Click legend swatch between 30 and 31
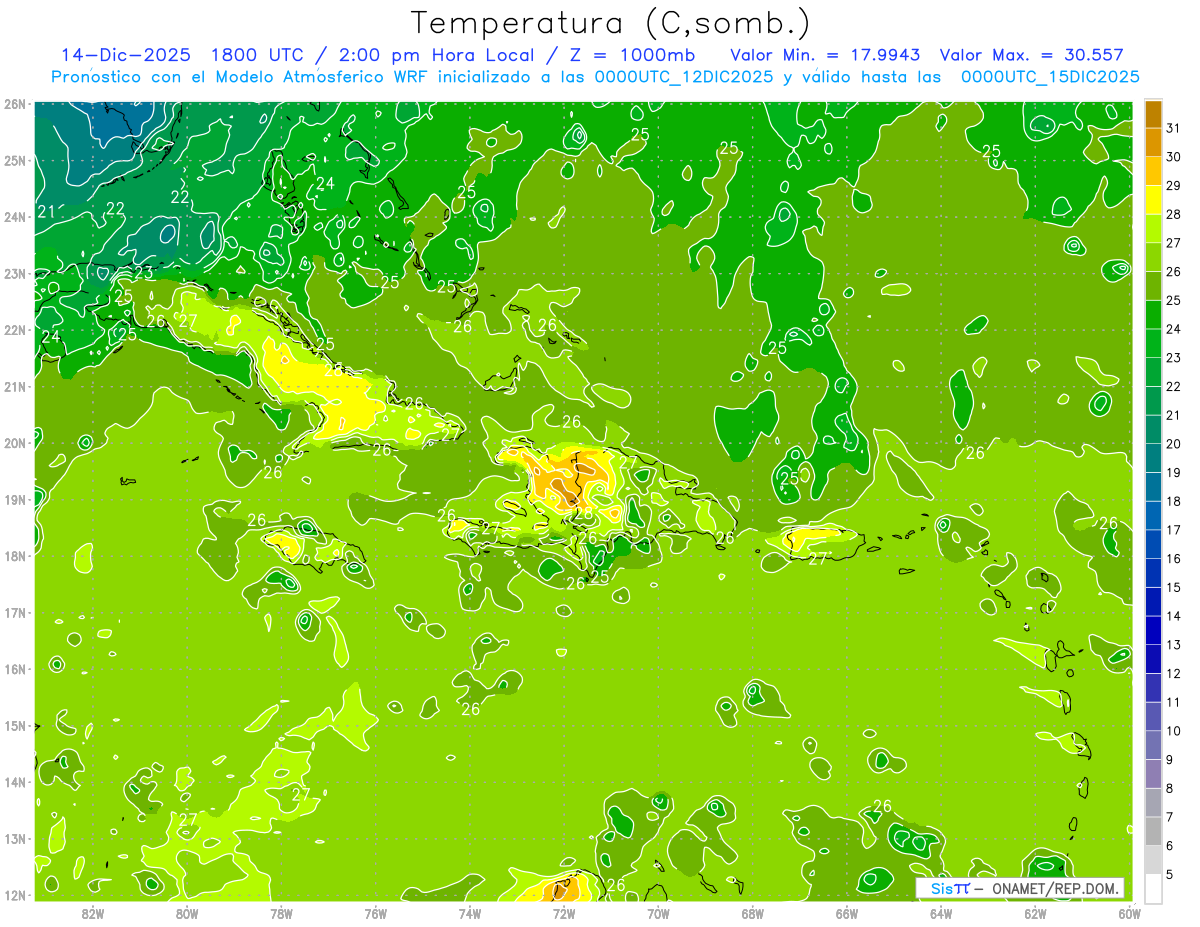Screen dimensions: 1200x927 pyautogui.click(x=1153, y=143)
